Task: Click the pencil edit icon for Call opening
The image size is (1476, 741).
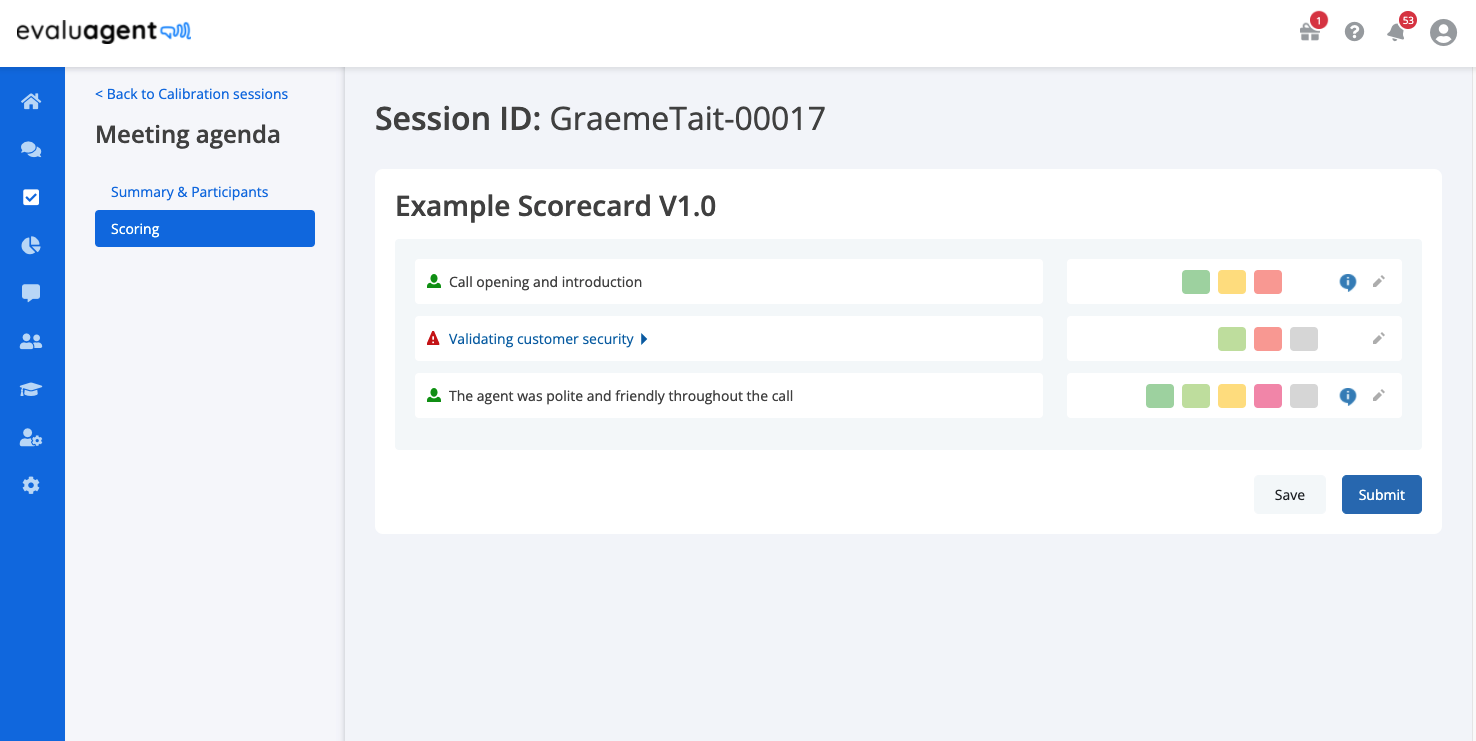Action: (1378, 282)
